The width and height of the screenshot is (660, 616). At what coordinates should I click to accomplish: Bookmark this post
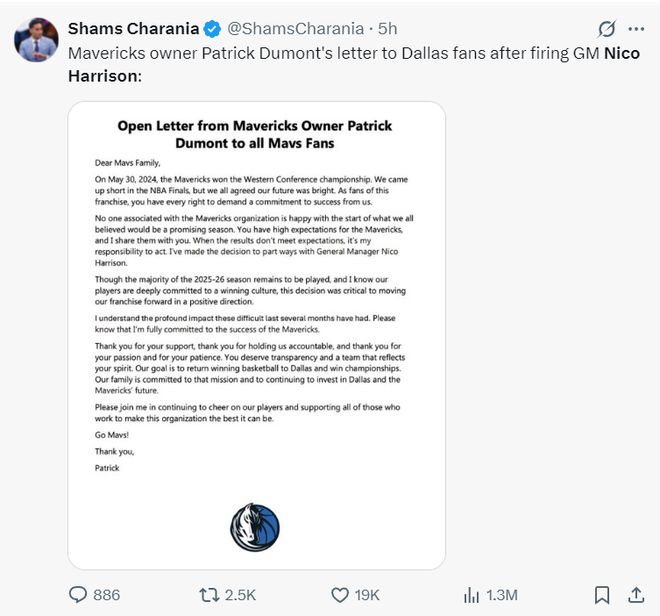[602, 595]
